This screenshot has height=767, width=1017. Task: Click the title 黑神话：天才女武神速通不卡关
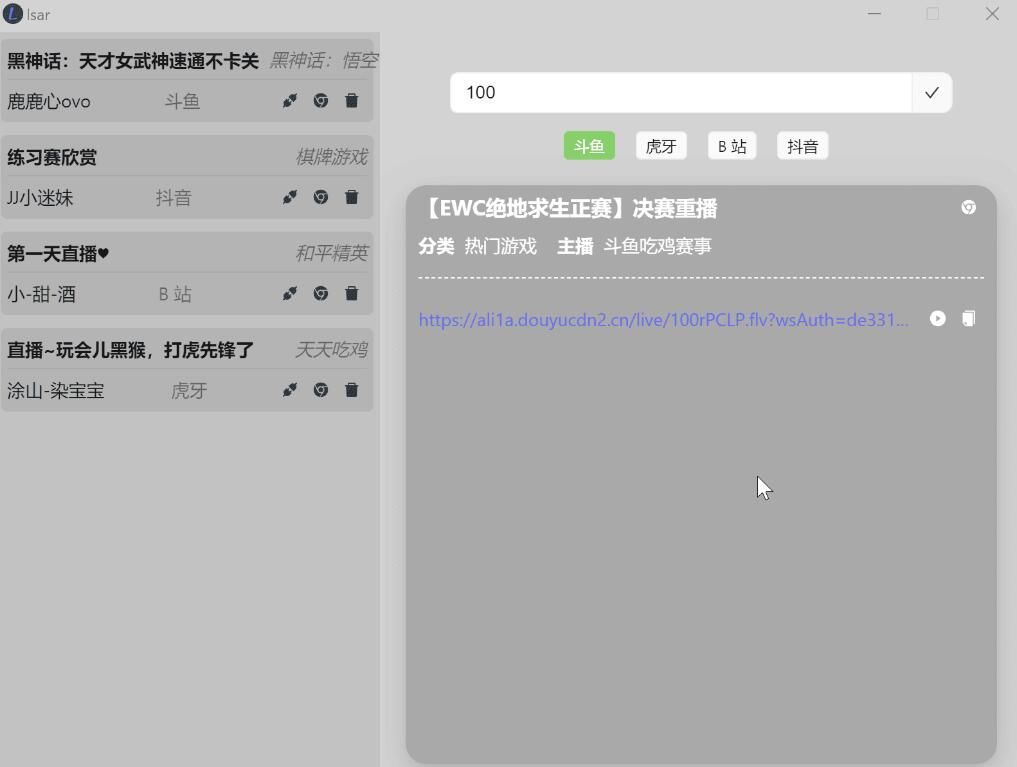[133, 61]
